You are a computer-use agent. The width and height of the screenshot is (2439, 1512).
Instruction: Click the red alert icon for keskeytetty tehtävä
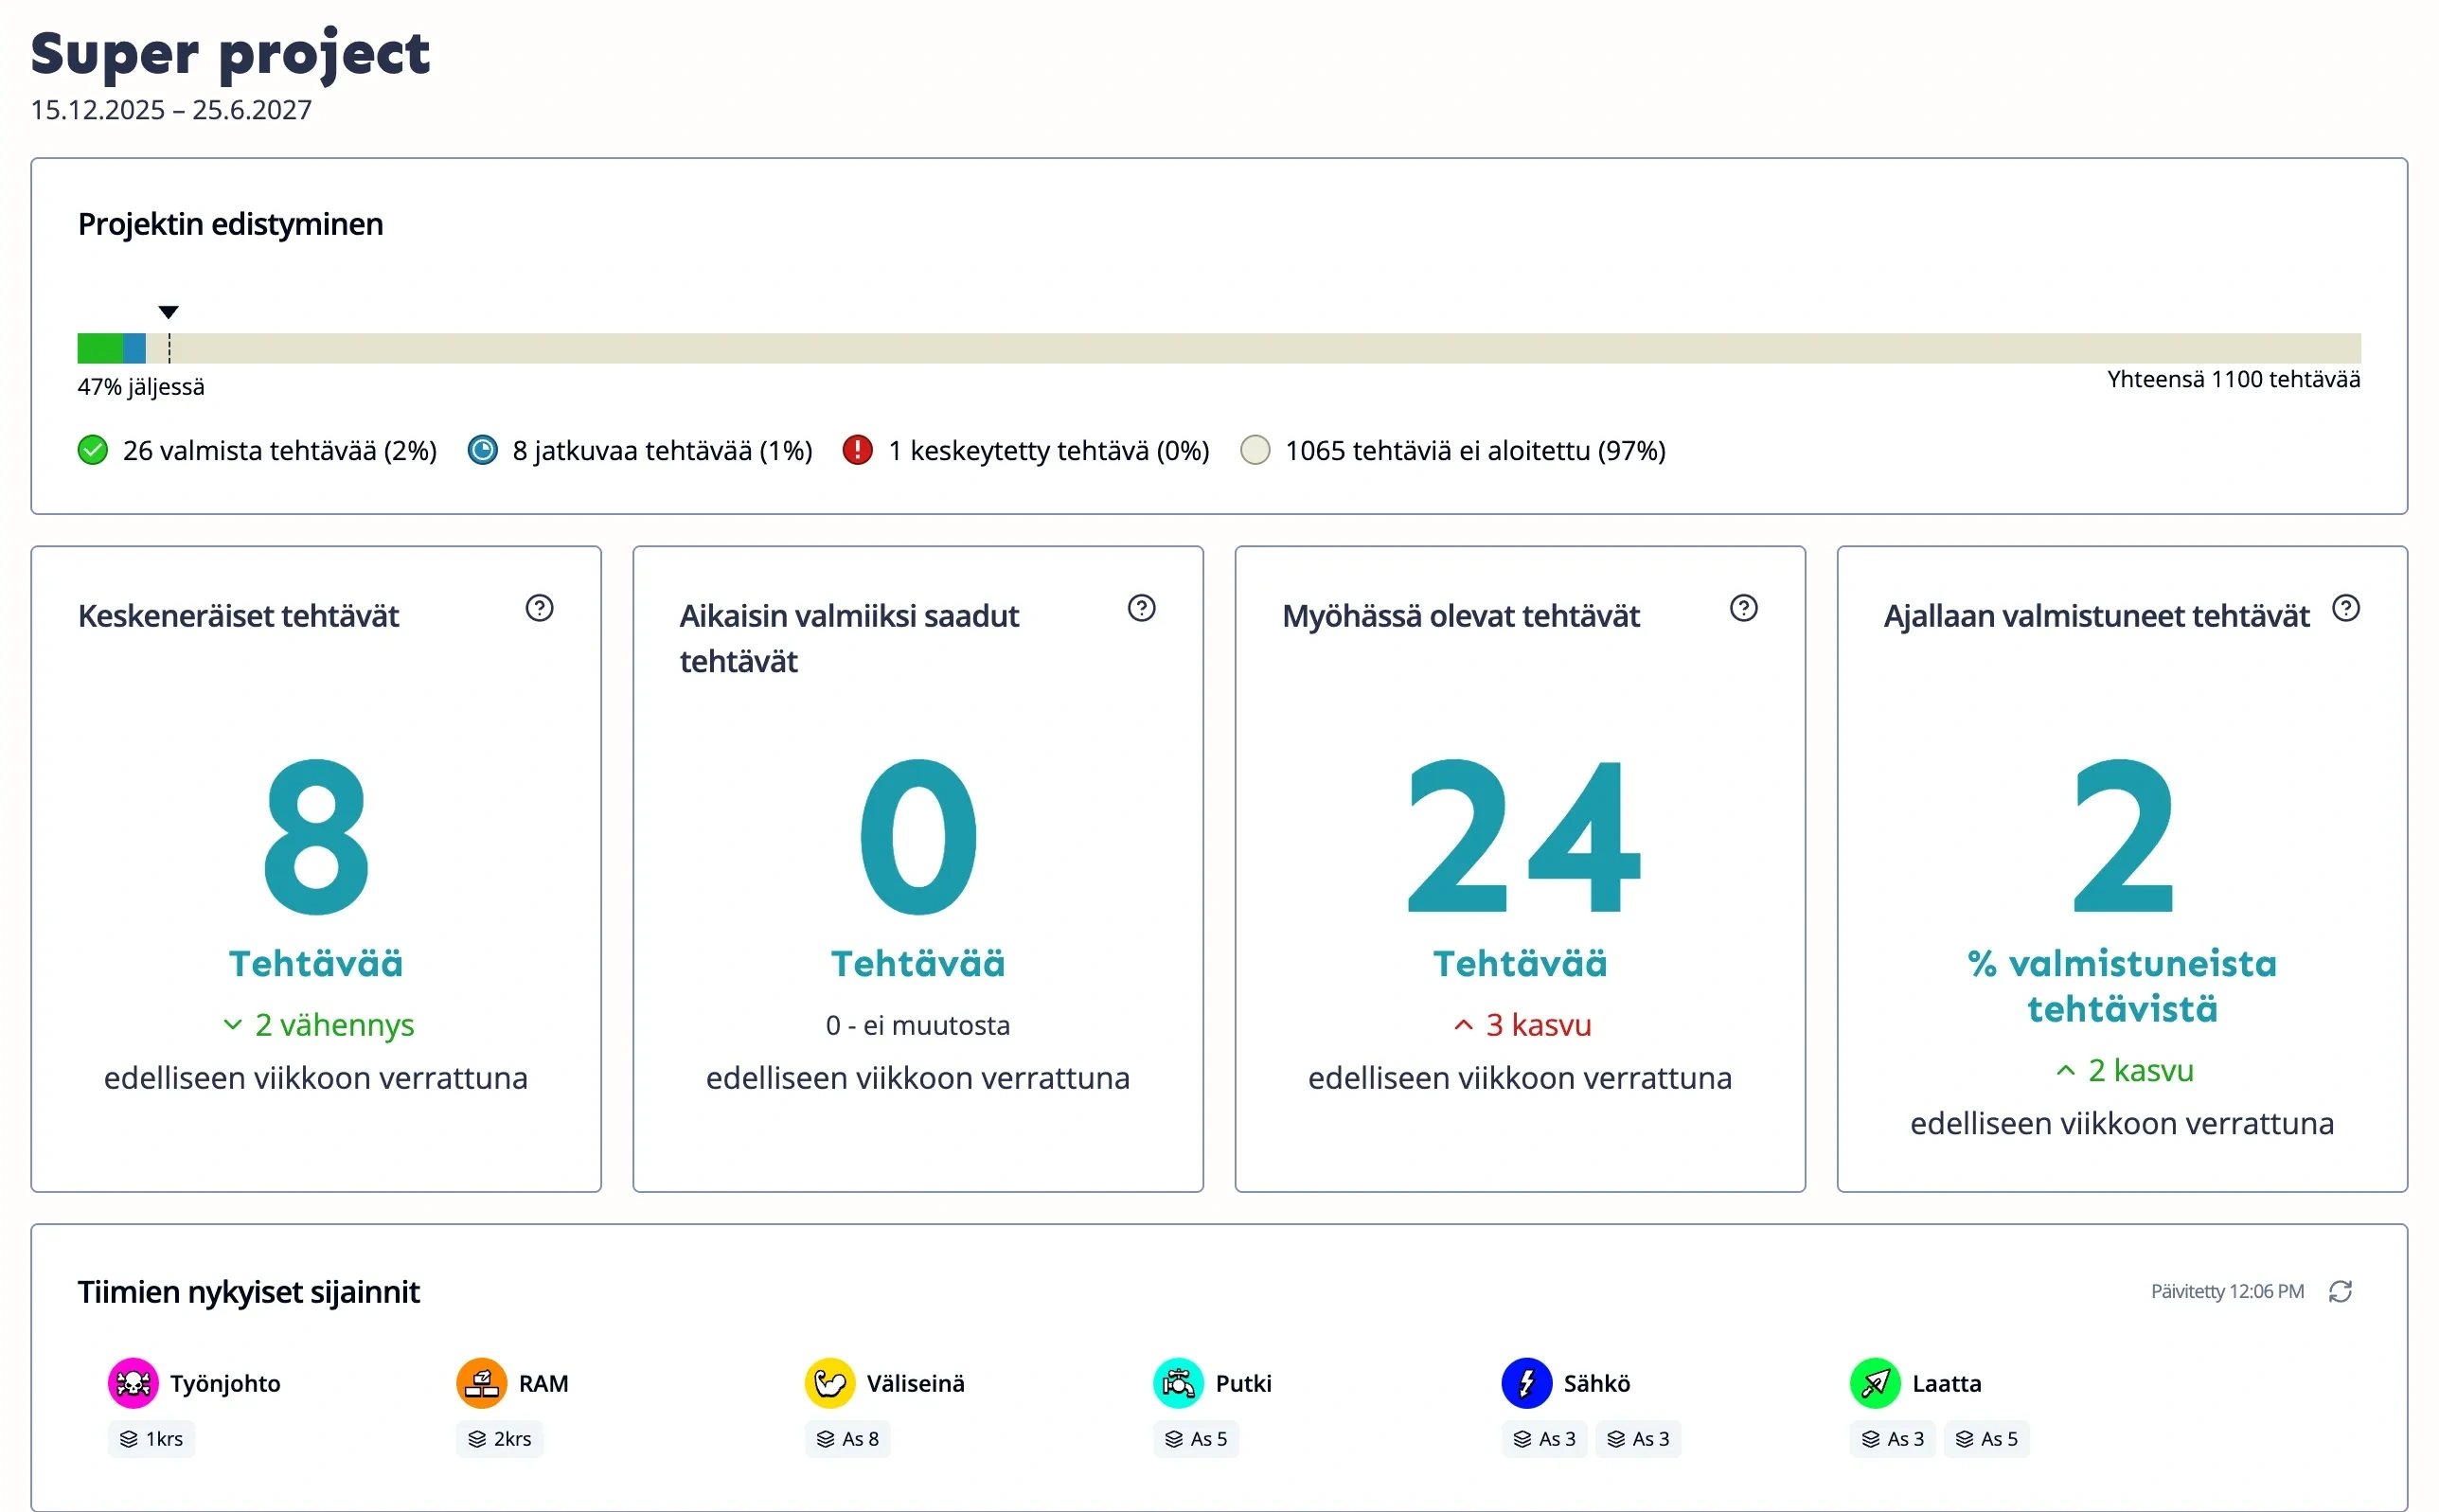pyautogui.click(x=858, y=450)
